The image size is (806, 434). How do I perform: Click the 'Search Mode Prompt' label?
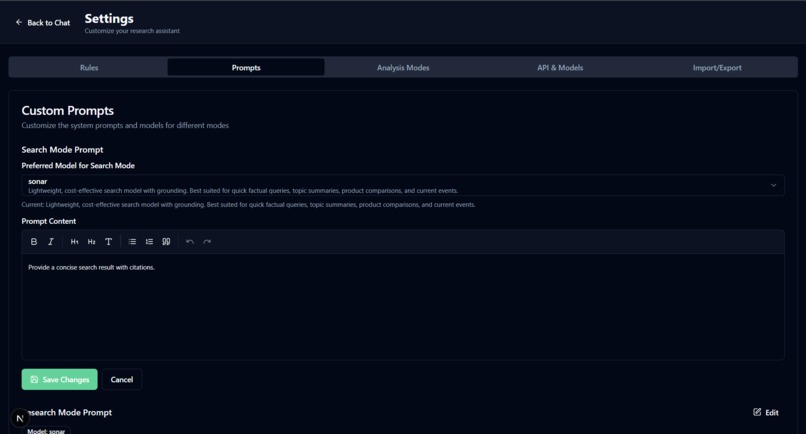coord(62,150)
